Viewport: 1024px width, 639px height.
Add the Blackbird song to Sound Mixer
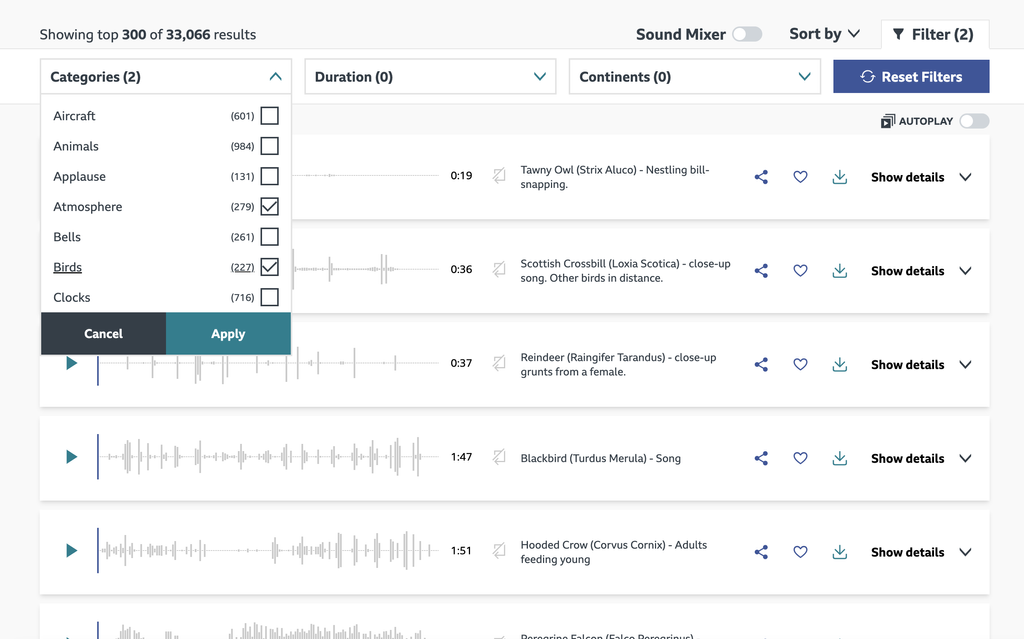499,457
